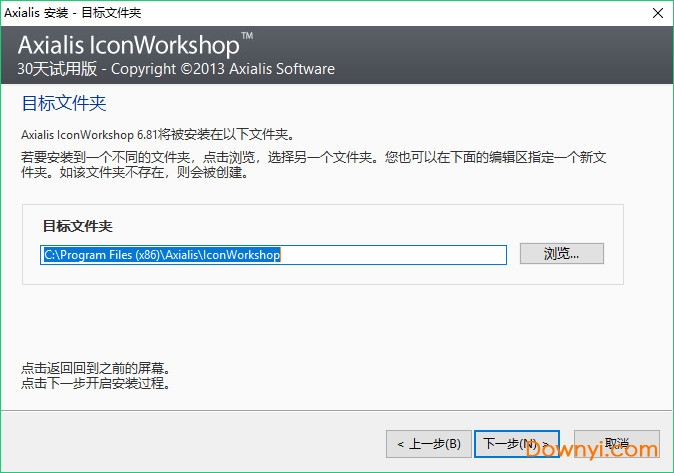Click the TM trademark symbol in header
This screenshot has height=473, width=674.
pyautogui.click(x=248, y=37)
